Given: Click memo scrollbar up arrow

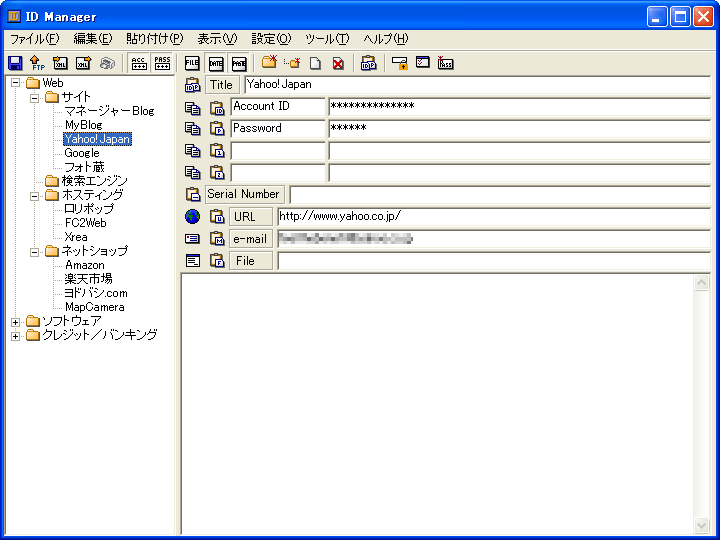Looking at the screenshot, I should (701, 282).
